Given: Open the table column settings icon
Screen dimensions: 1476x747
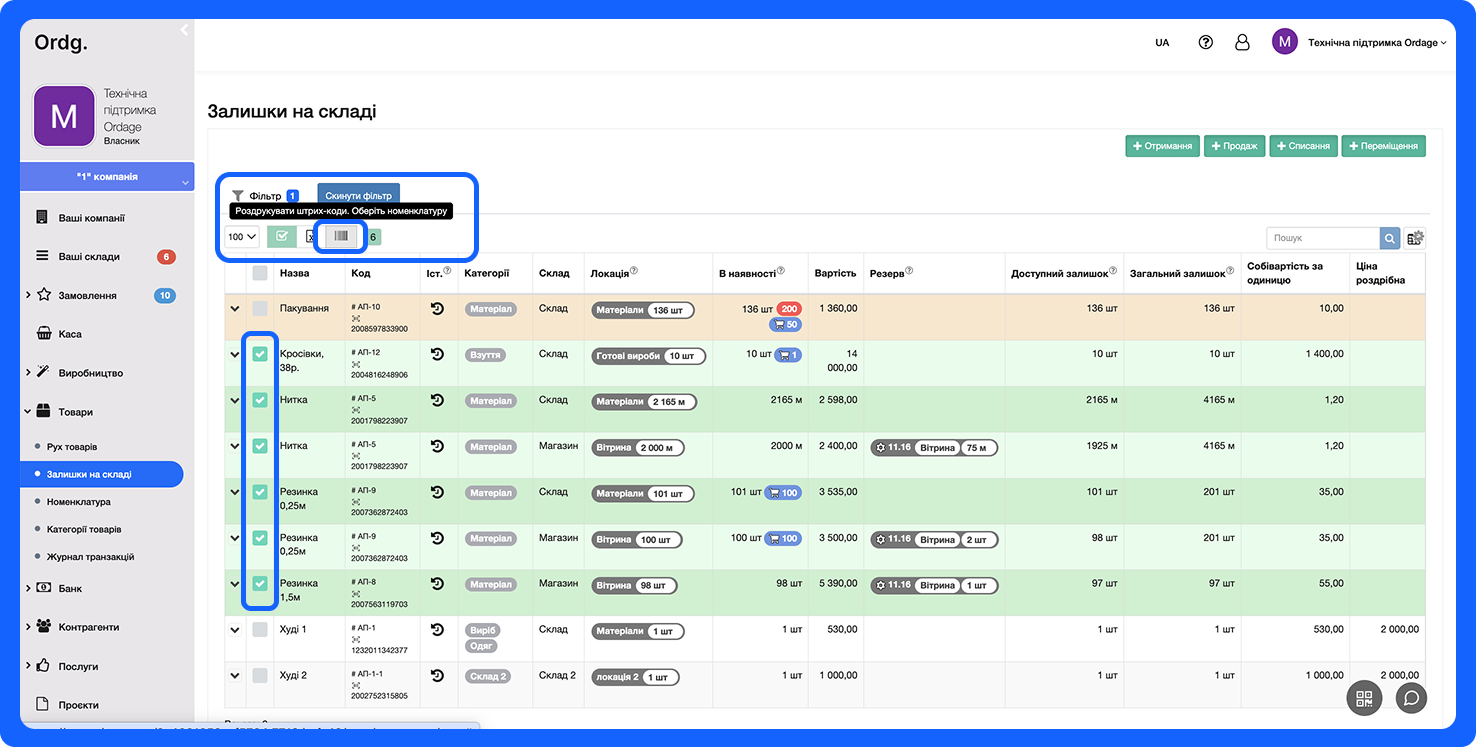Looking at the screenshot, I should [1415, 238].
